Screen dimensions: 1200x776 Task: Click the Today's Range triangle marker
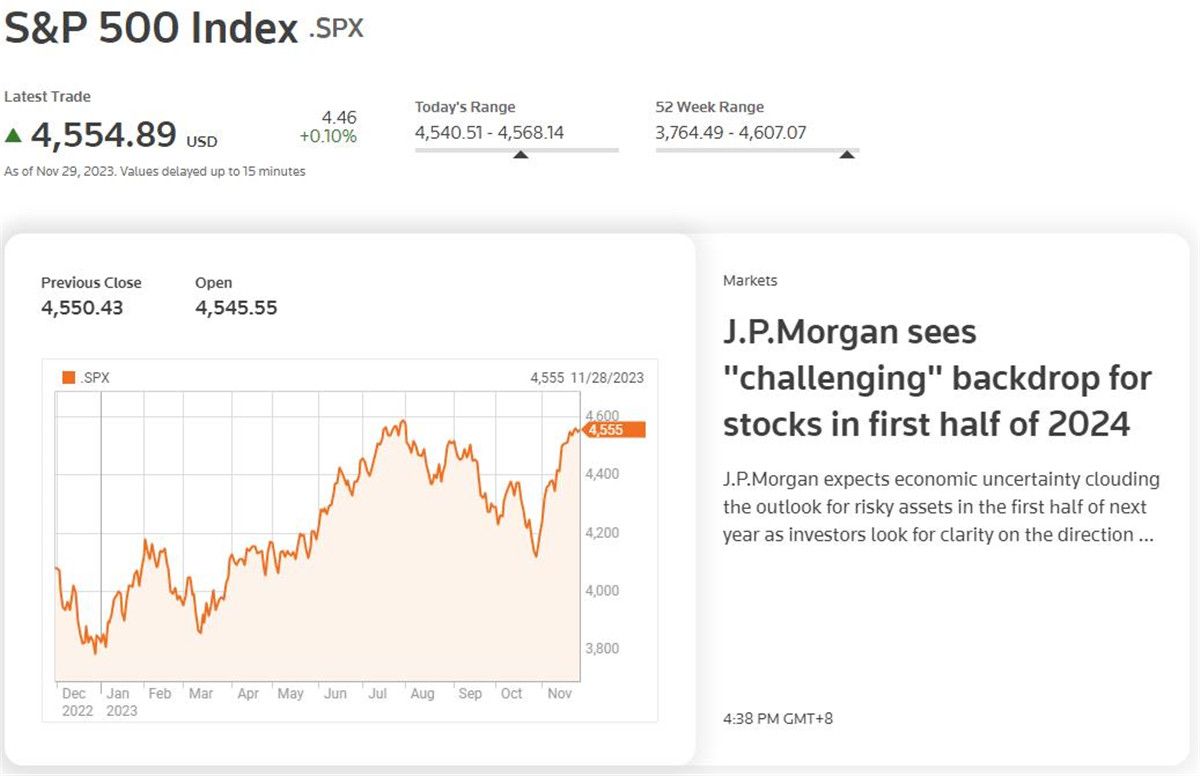coord(520,155)
